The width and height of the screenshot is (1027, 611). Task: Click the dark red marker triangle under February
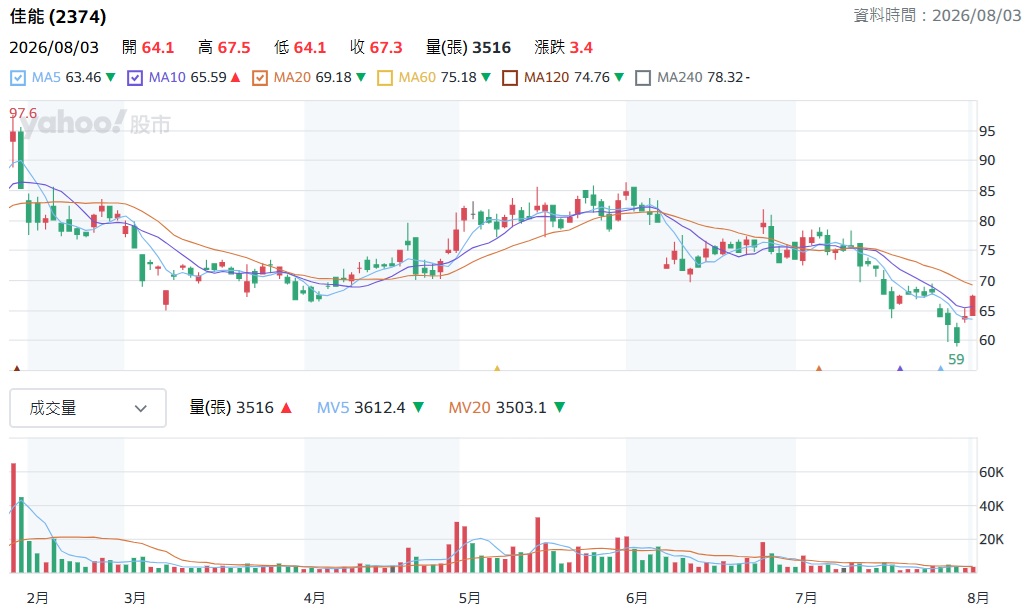16,369
